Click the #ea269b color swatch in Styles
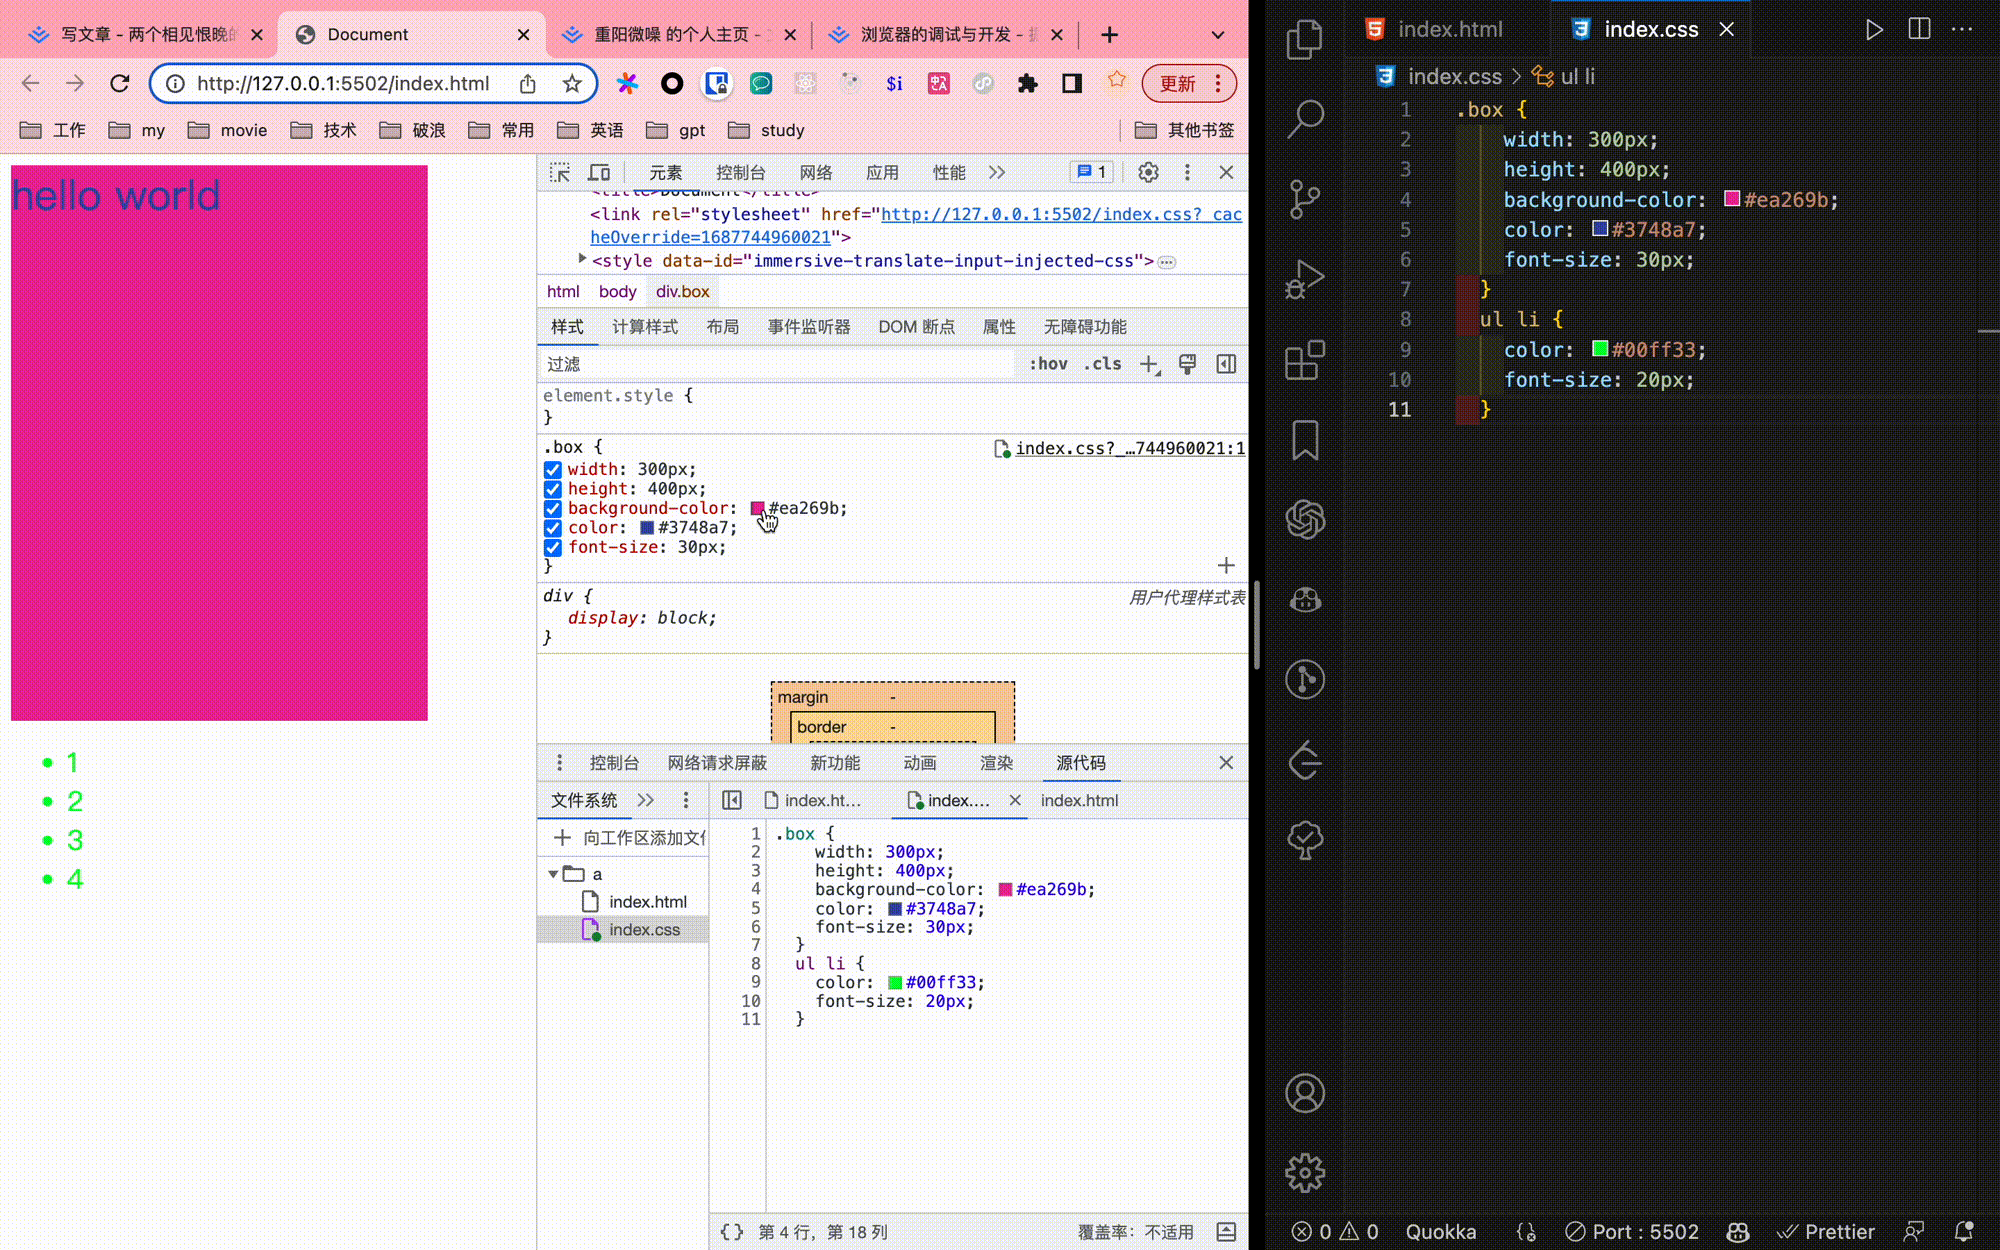This screenshot has width=2000, height=1250. (758, 508)
